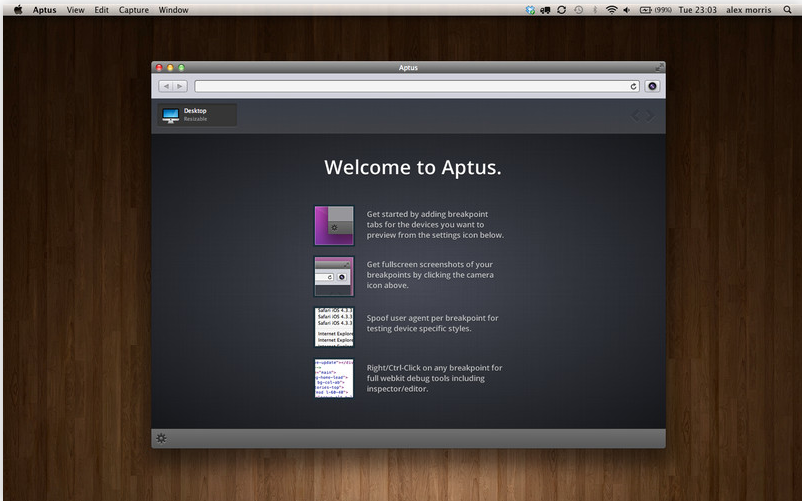Go back with the left arrow button
This screenshot has height=501, width=802.
click(166, 86)
